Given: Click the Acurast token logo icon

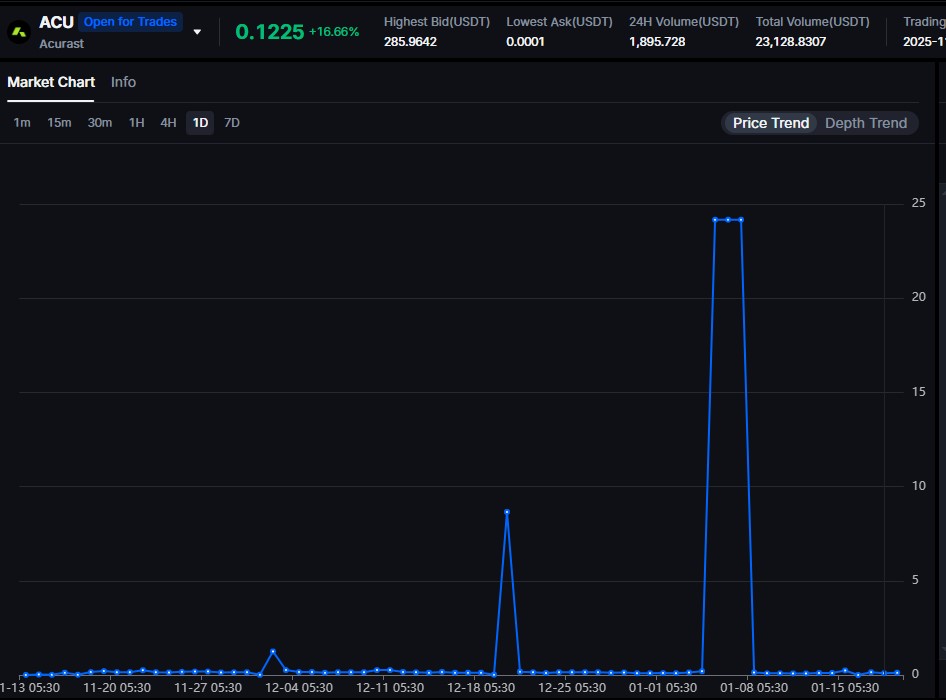Looking at the screenshot, I should pyautogui.click(x=19, y=32).
